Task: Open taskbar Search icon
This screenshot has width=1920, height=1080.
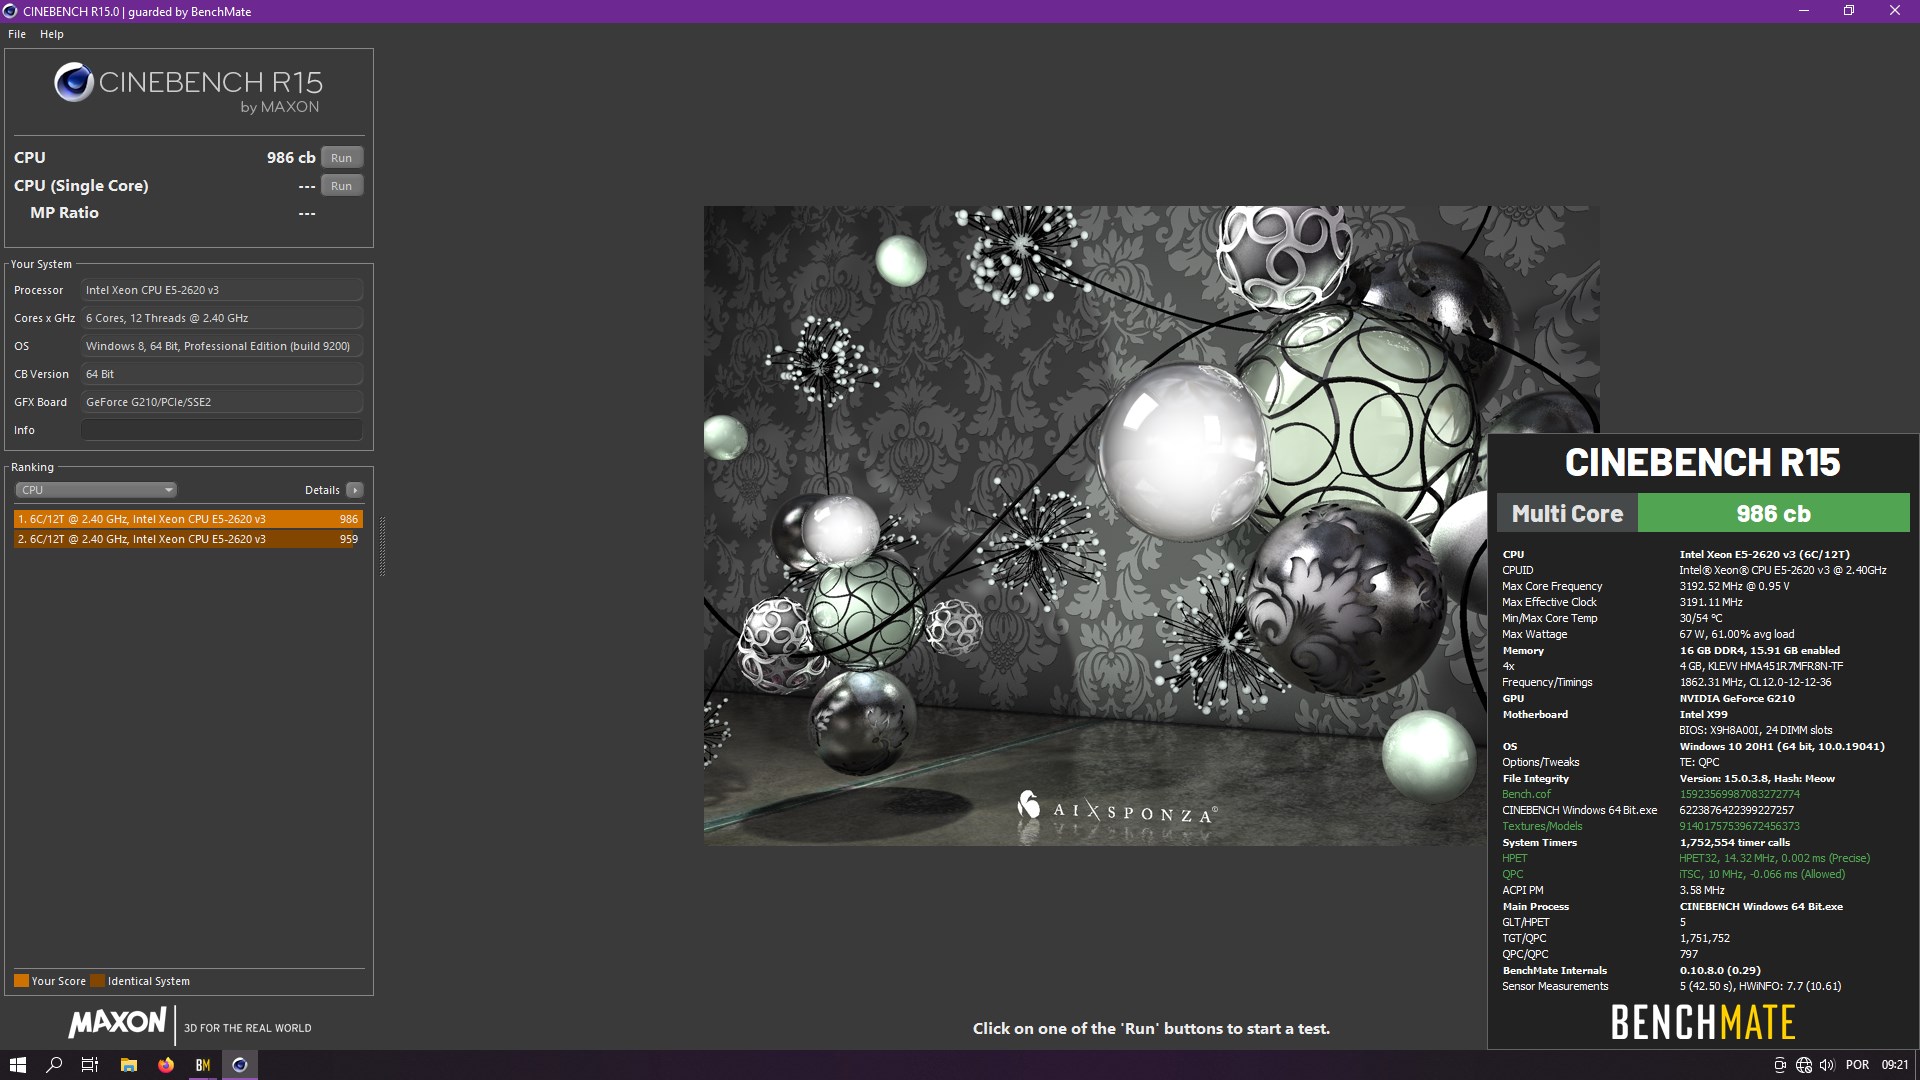Action: pos(54,1065)
